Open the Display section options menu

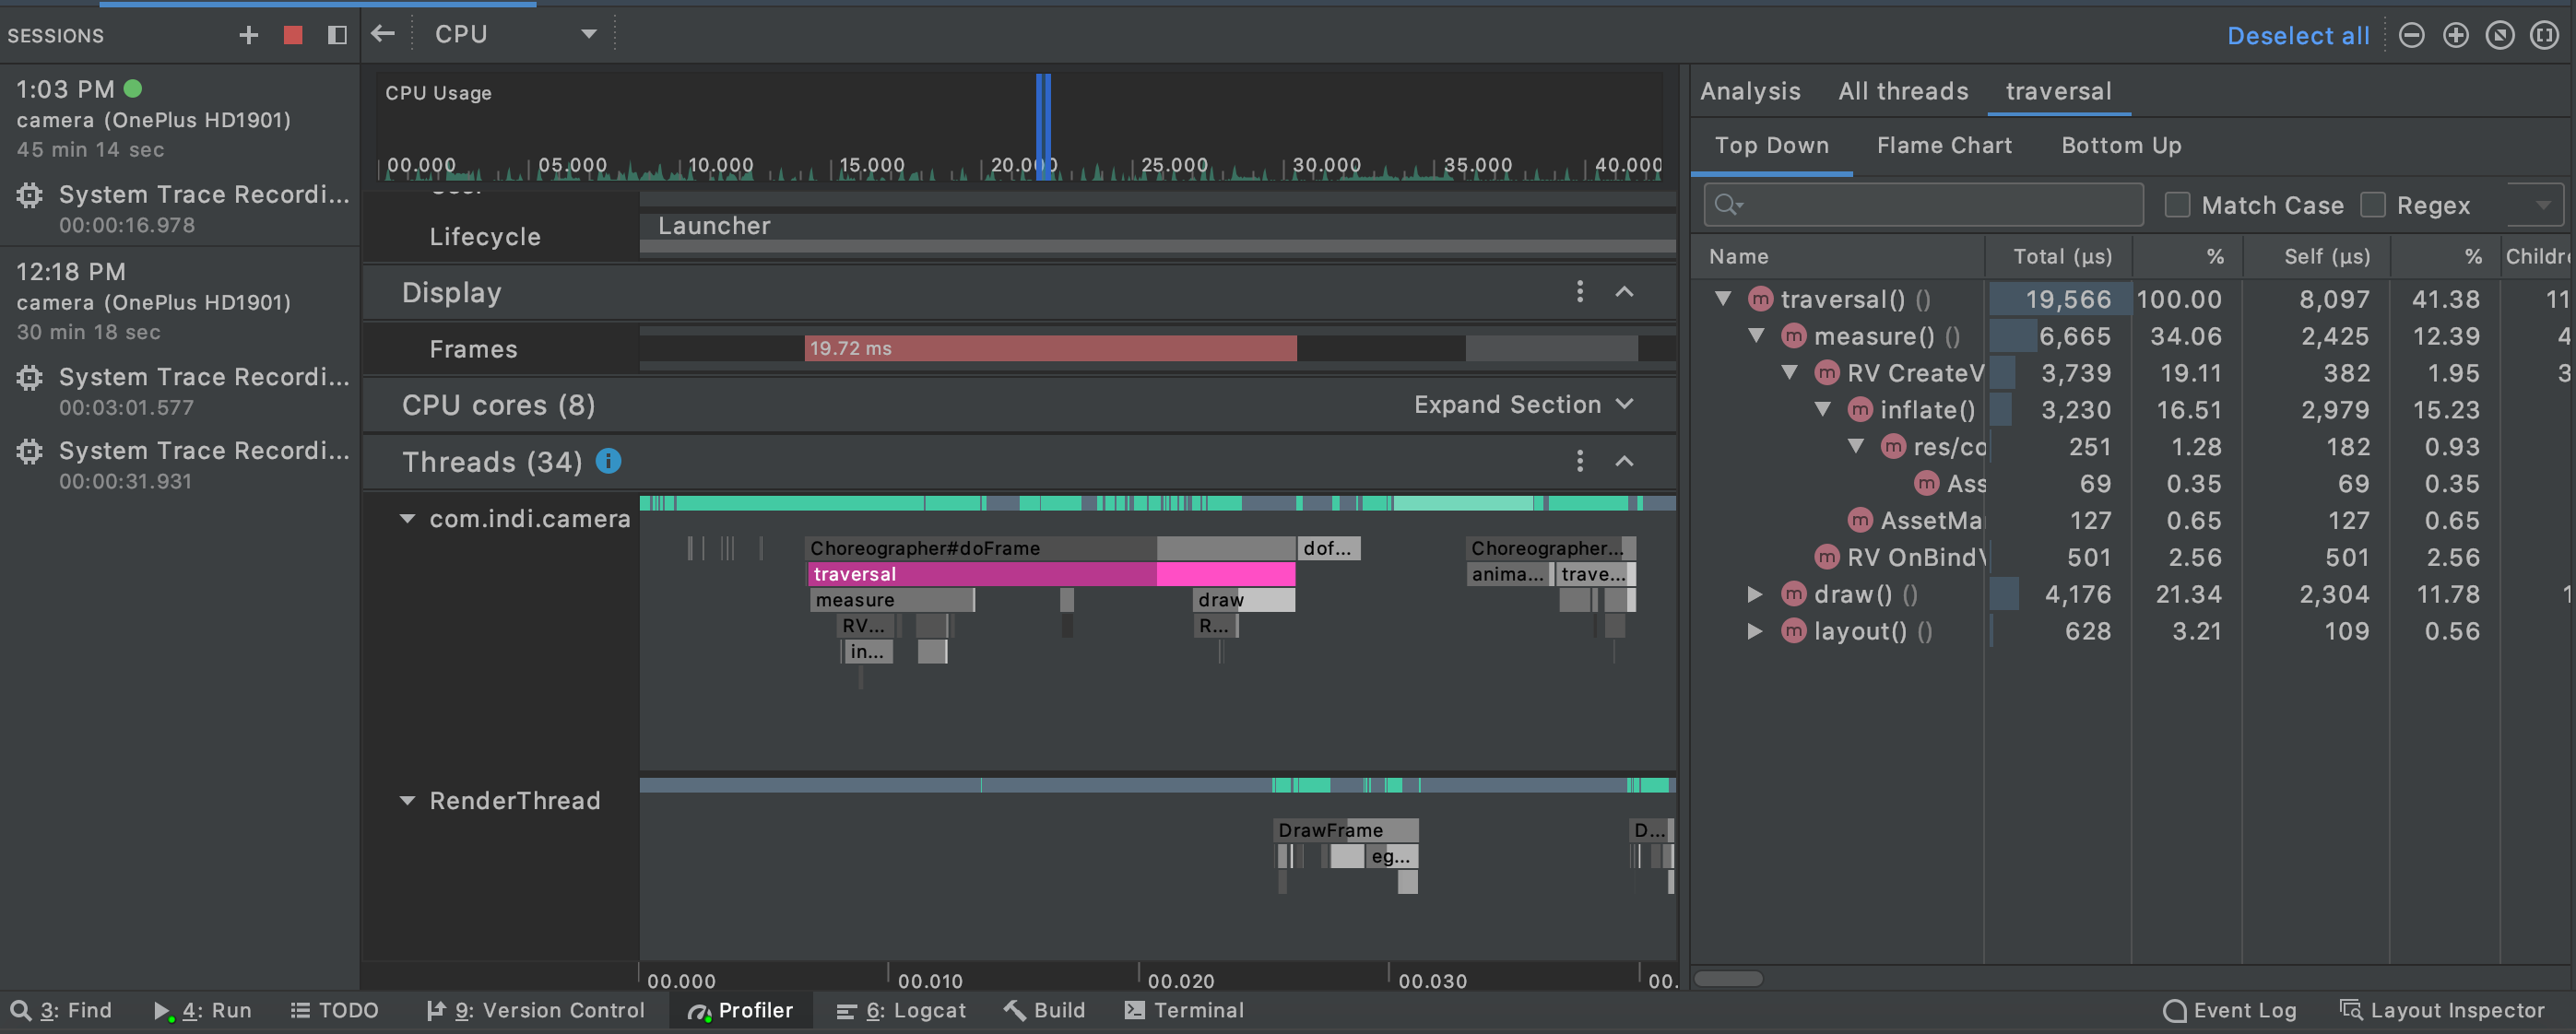pyautogui.click(x=1579, y=292)
